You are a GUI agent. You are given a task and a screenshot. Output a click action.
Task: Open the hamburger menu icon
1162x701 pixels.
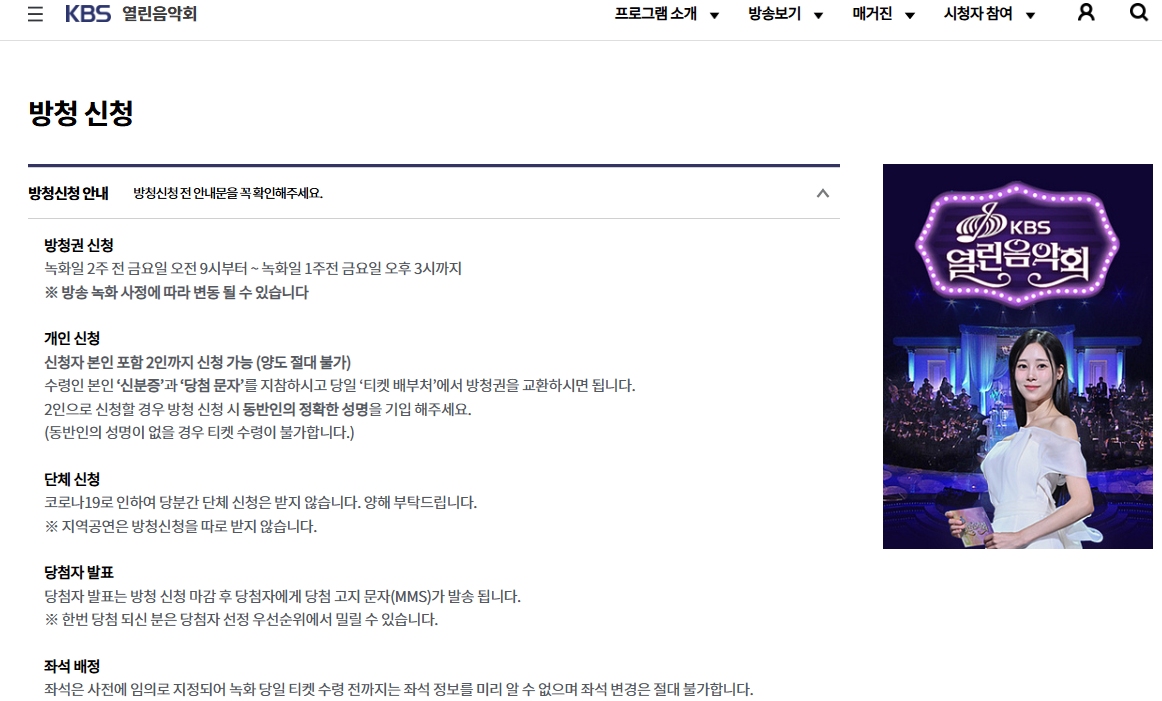coord(35,14)
